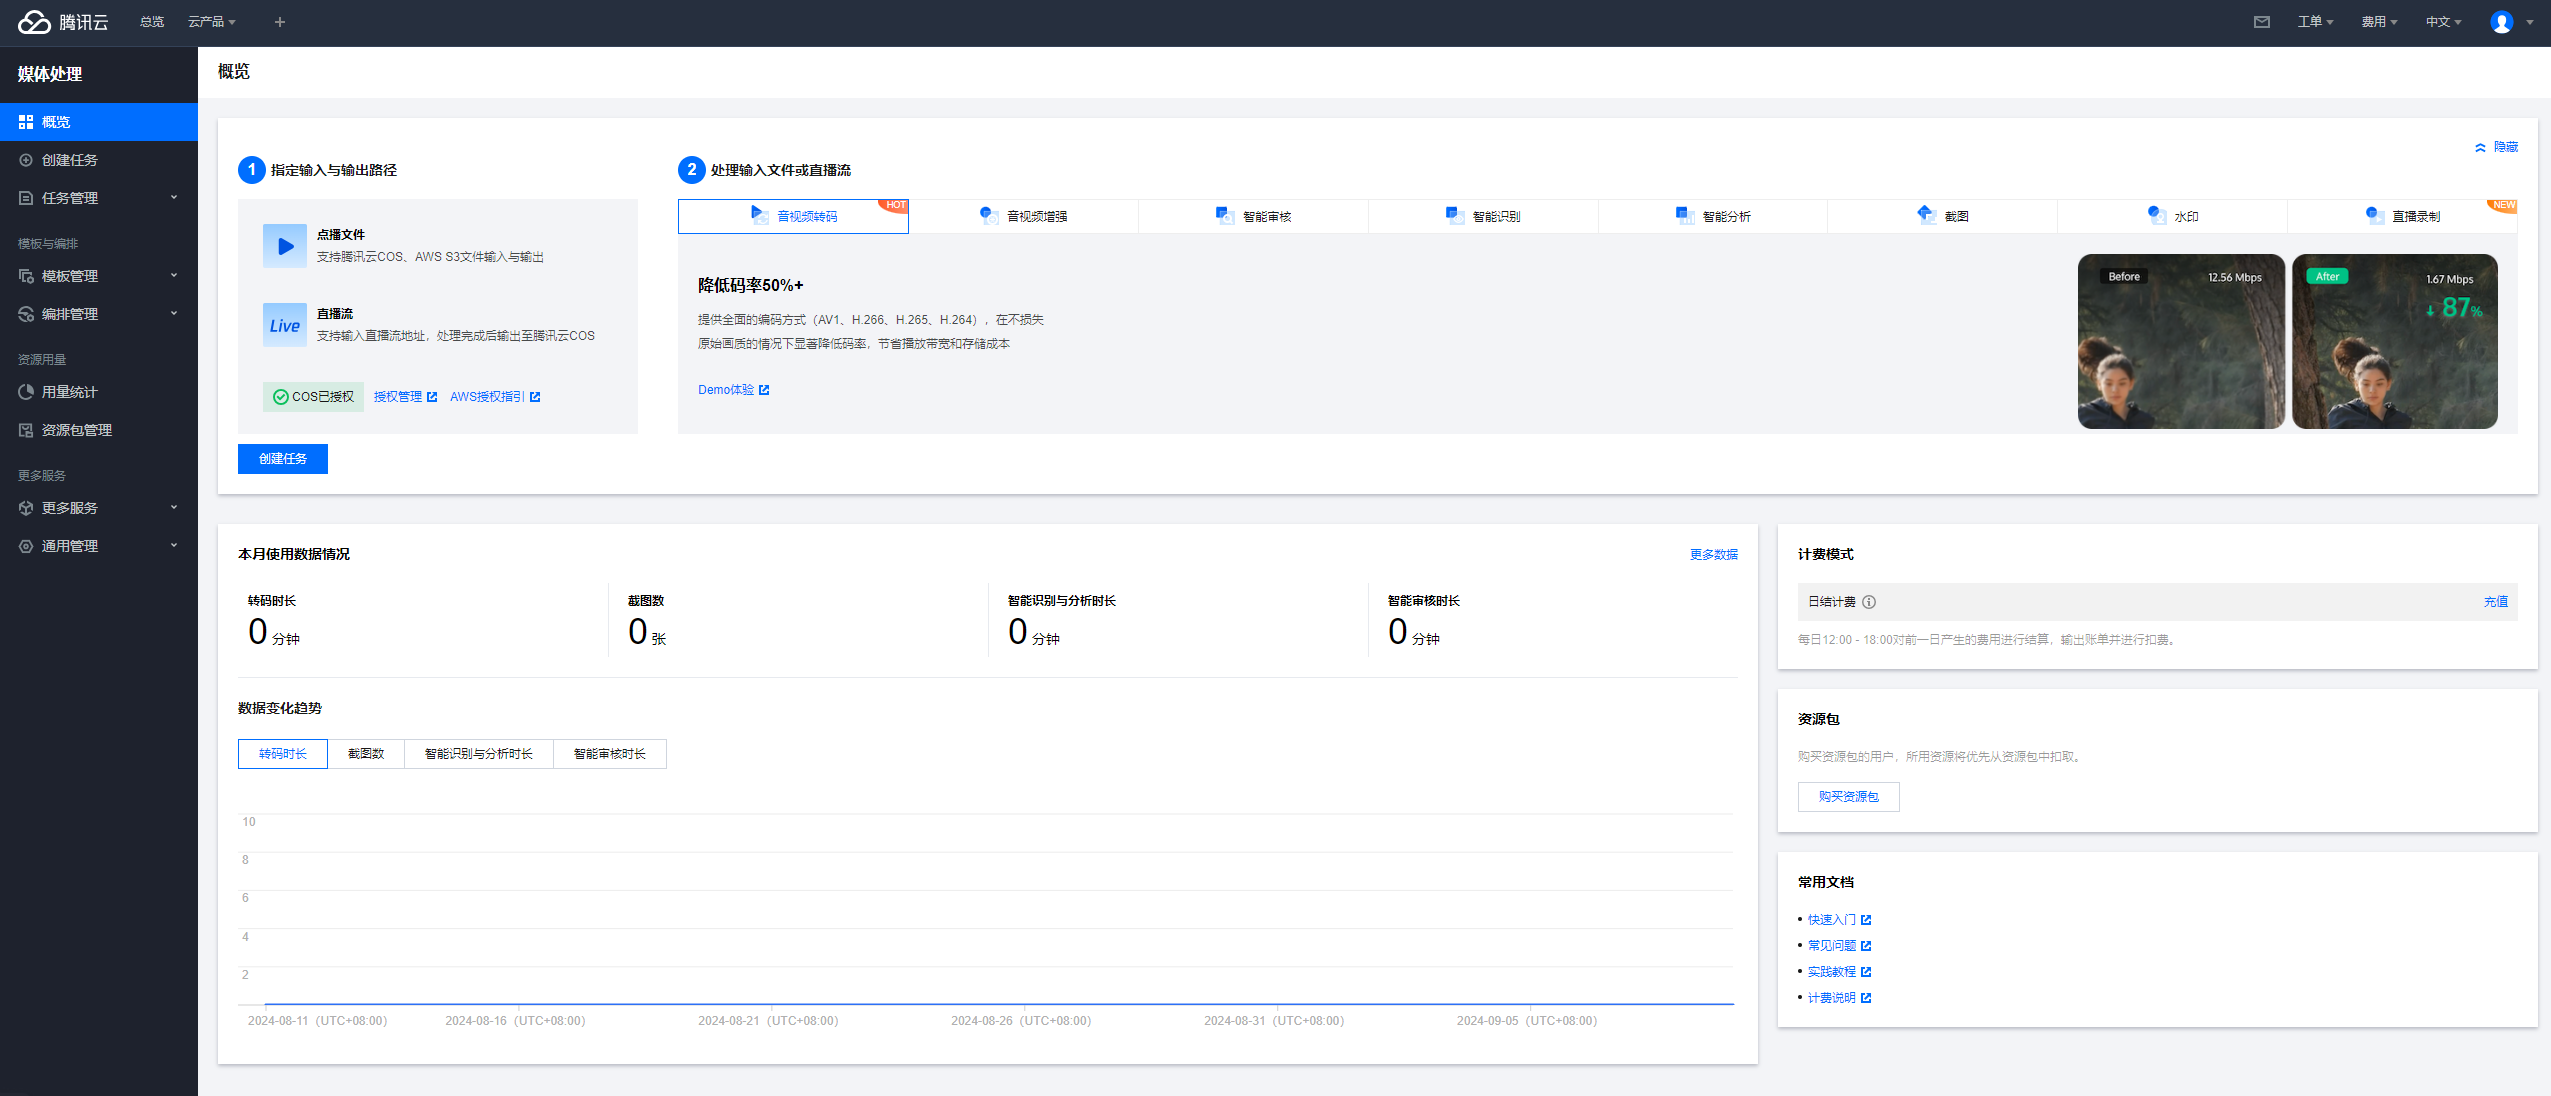Click the Before video comparison thumbnail

tap(2180, 341)
